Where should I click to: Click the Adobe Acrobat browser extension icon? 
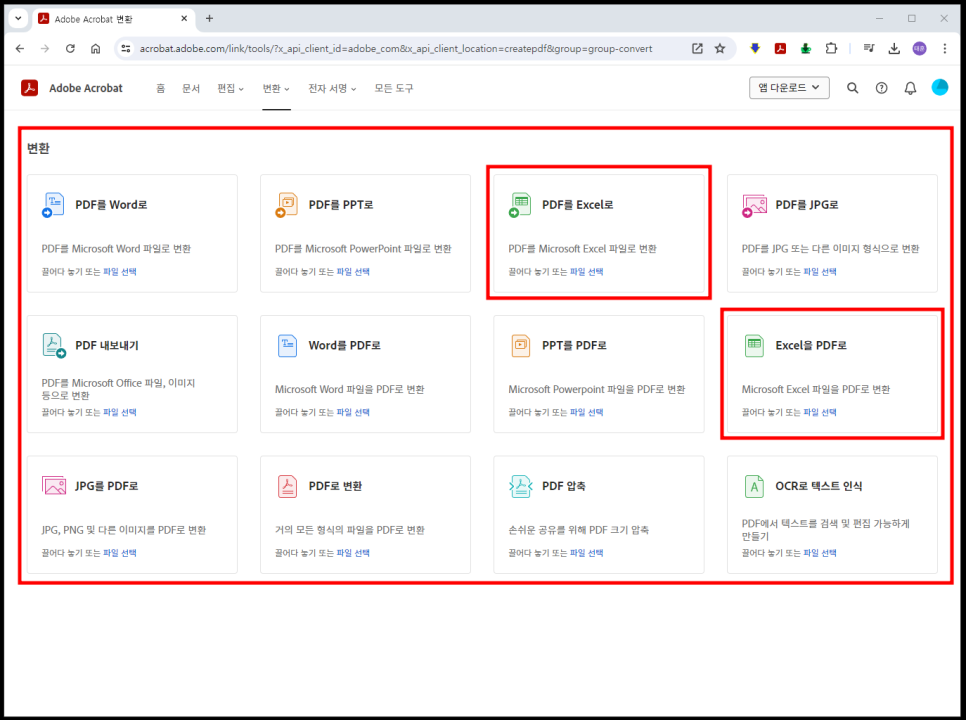click(780, 48)
